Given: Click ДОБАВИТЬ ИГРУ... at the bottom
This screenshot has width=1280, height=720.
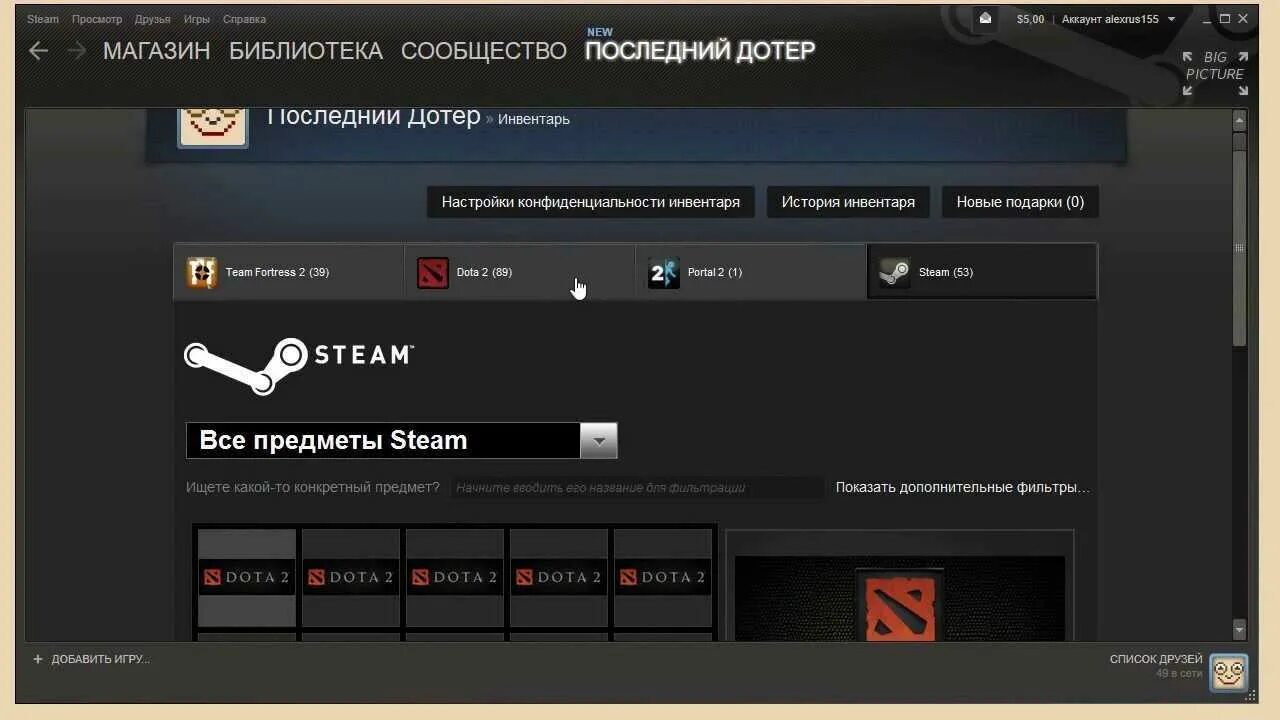Looking at the screenshot, I should (100, 659).
